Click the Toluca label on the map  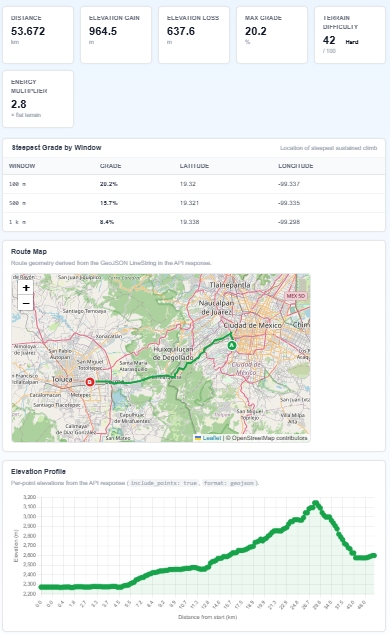(62, 379)
